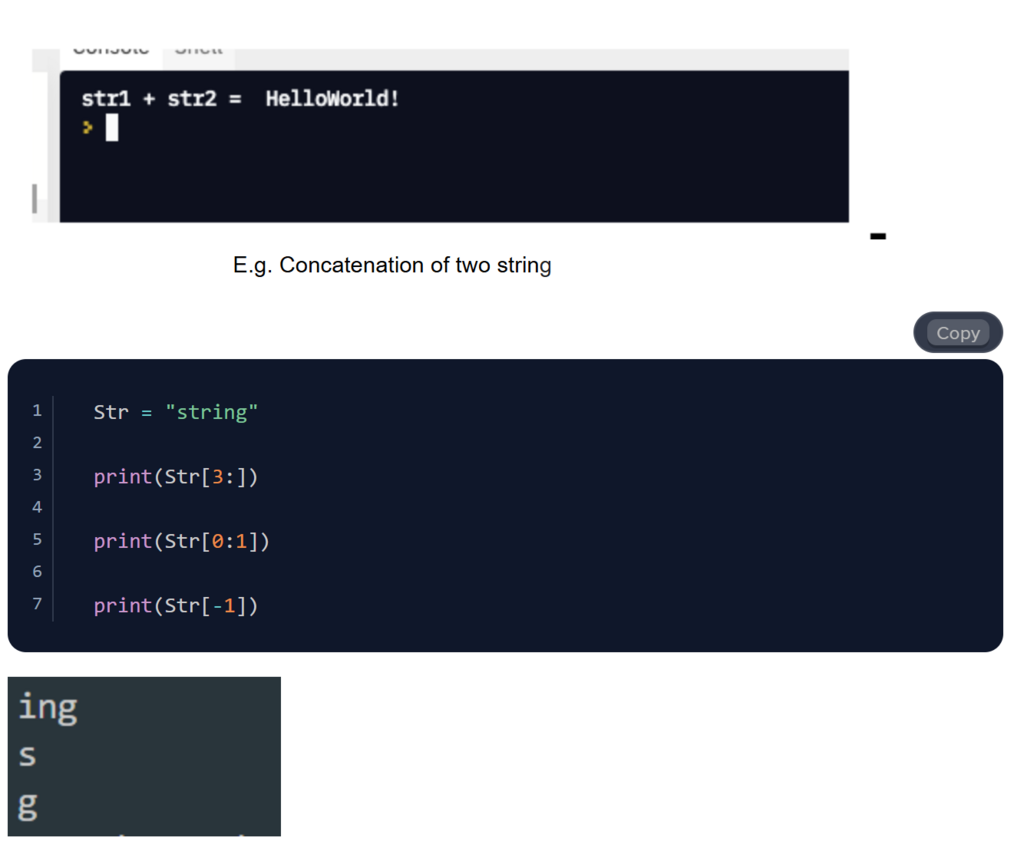This screenshot has width=1024, height=841.
Task: Switch to the Shell tab
Action: (198, 50)
